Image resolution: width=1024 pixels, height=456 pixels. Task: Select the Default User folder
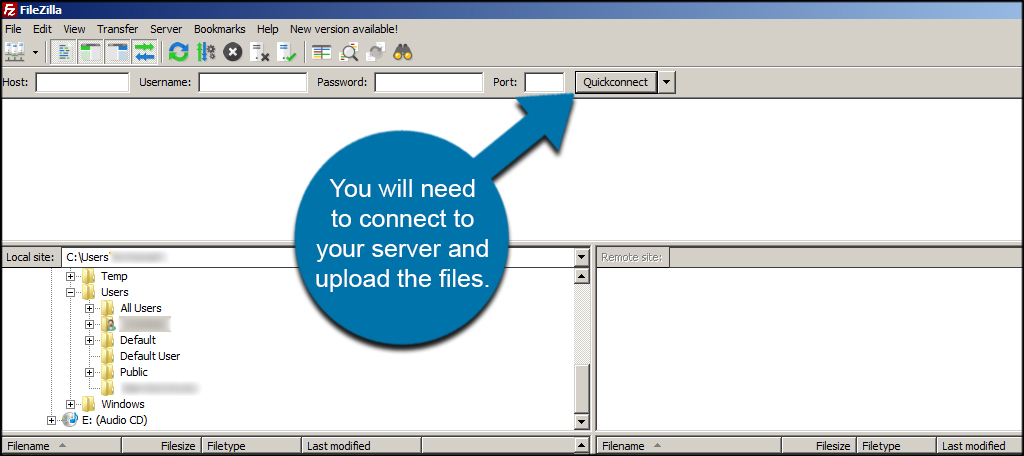(x=150, y=356)
